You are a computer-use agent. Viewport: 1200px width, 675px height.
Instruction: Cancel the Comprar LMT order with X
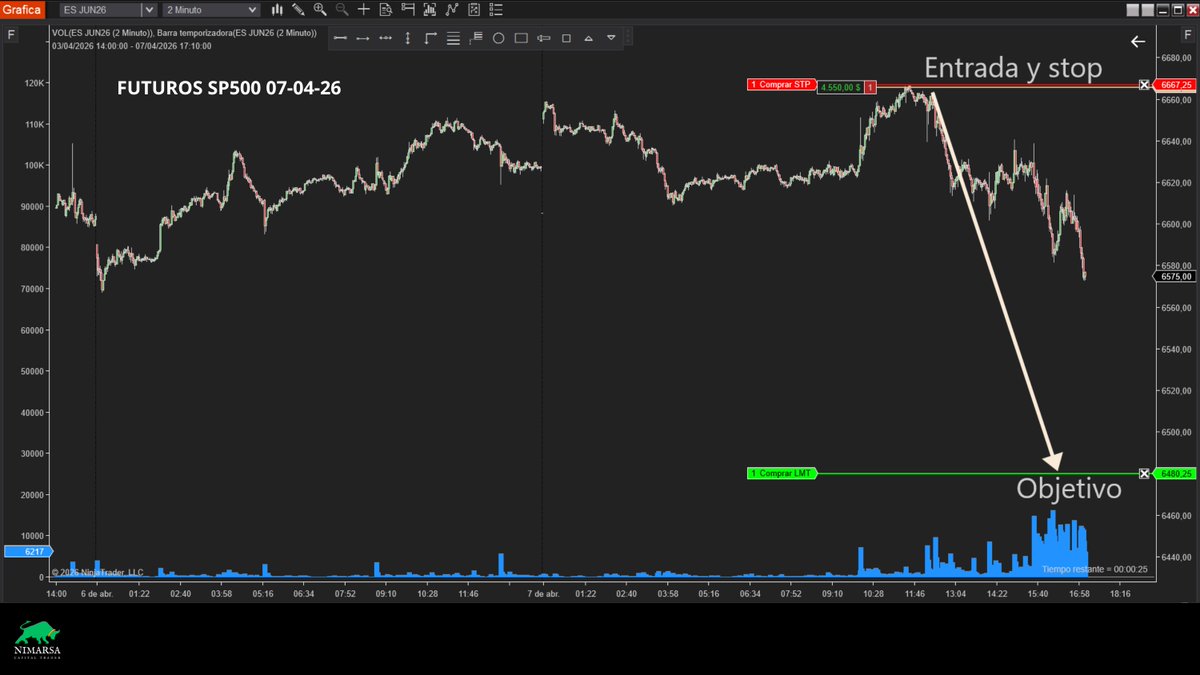(1145, 473)
